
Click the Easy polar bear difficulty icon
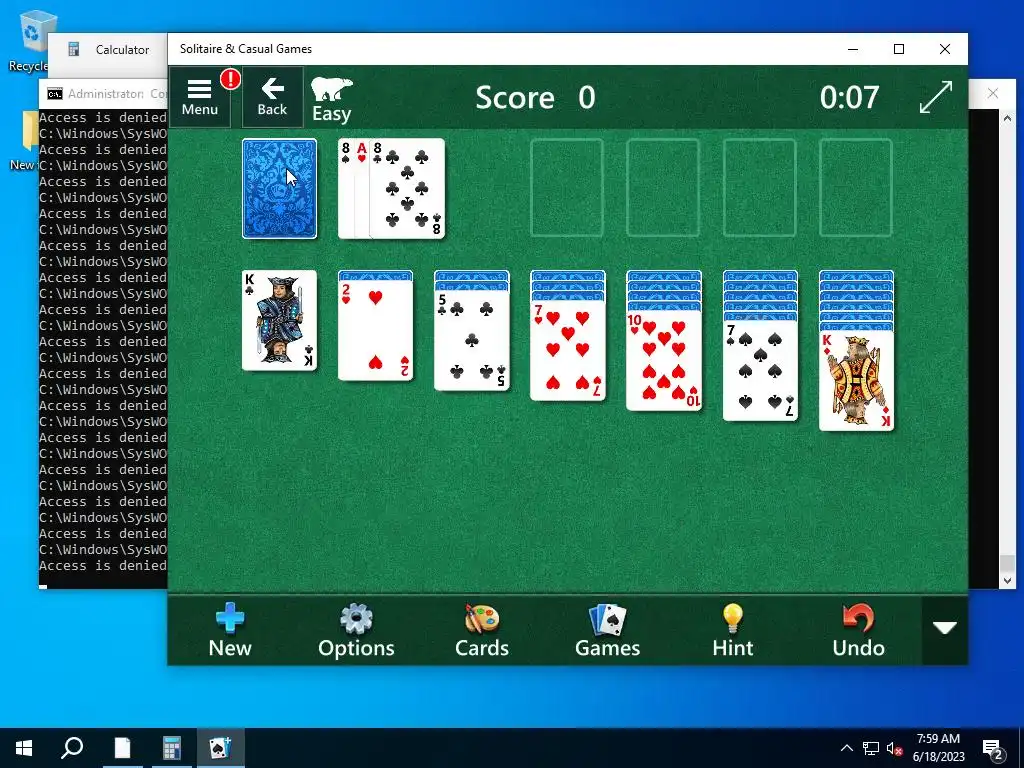click(332, 99)
